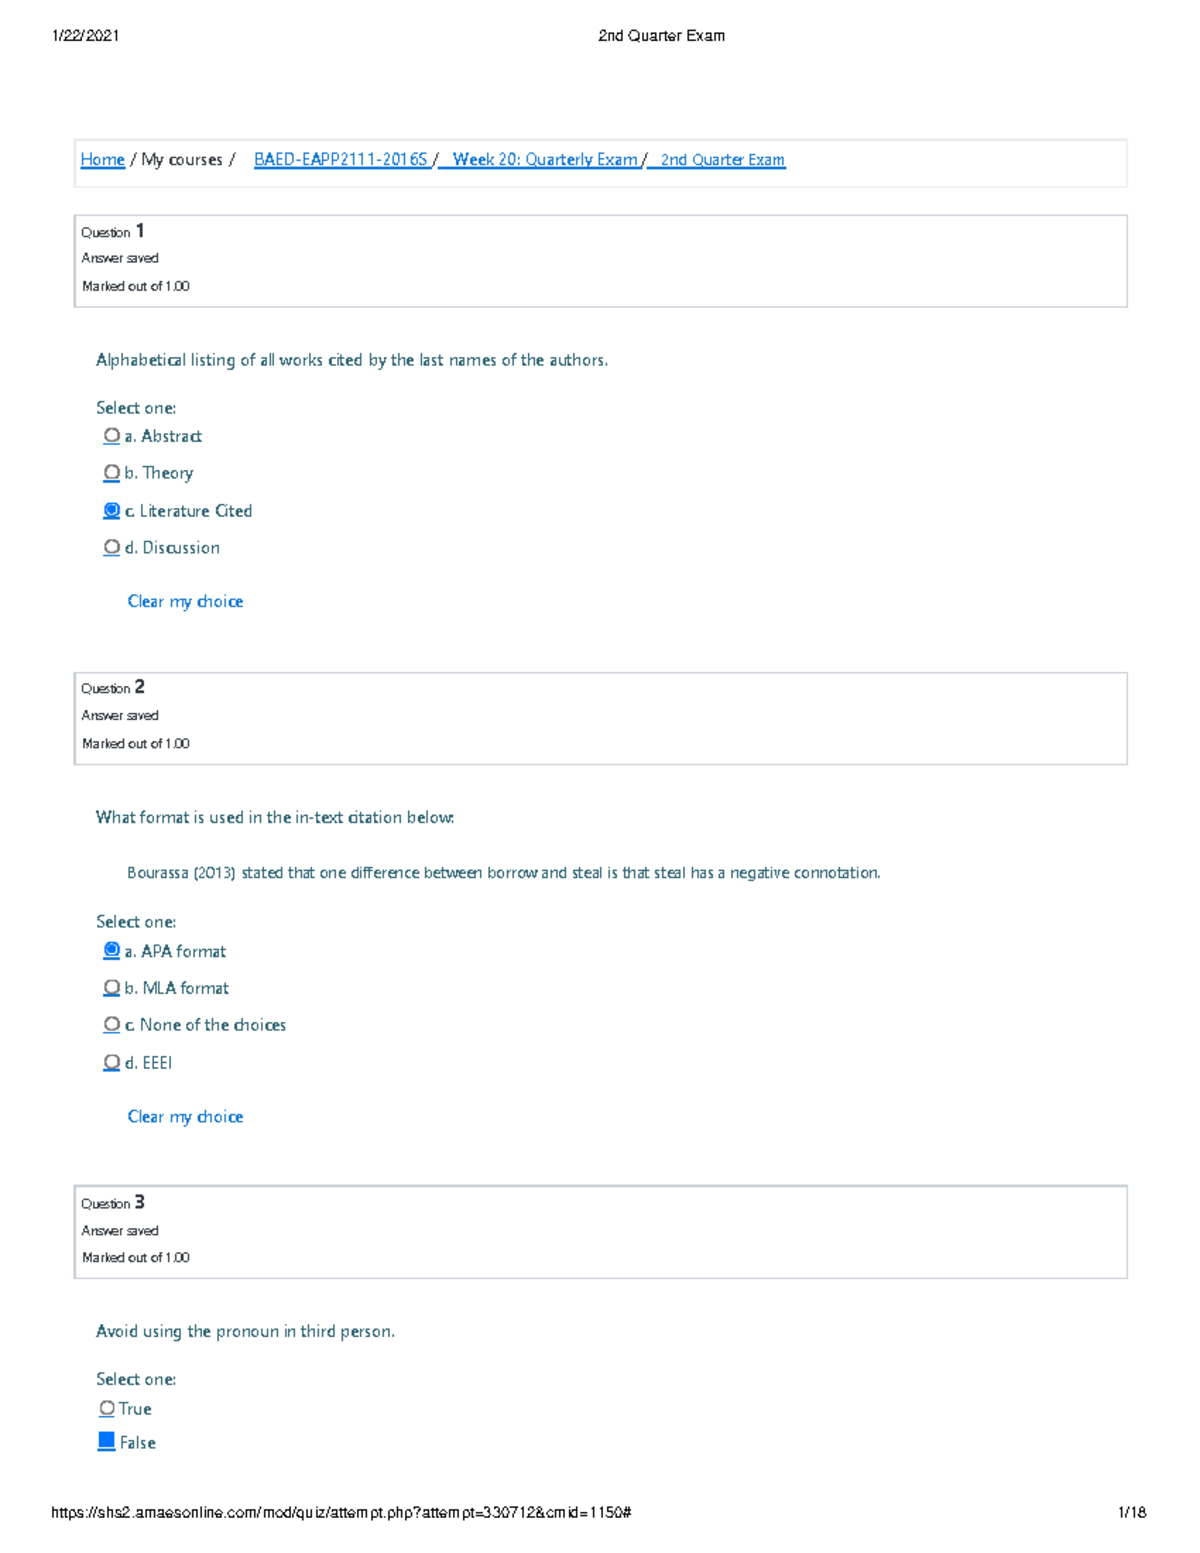The image size is (1200, 1553).
Task: Click "Clear my choice" under Question 2
Action: (184, 1116)
